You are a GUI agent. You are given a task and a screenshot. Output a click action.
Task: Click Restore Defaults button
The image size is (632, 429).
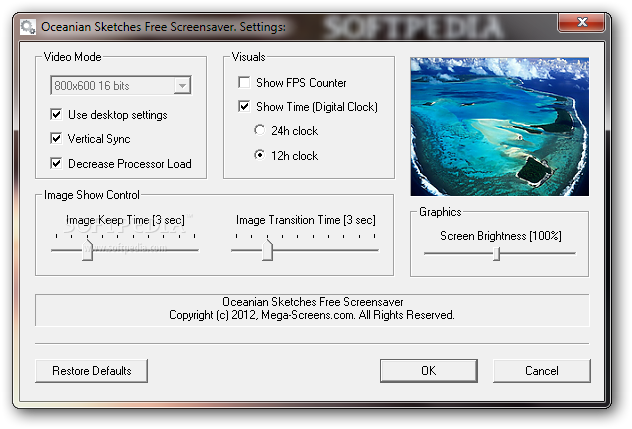click(91, 371)
